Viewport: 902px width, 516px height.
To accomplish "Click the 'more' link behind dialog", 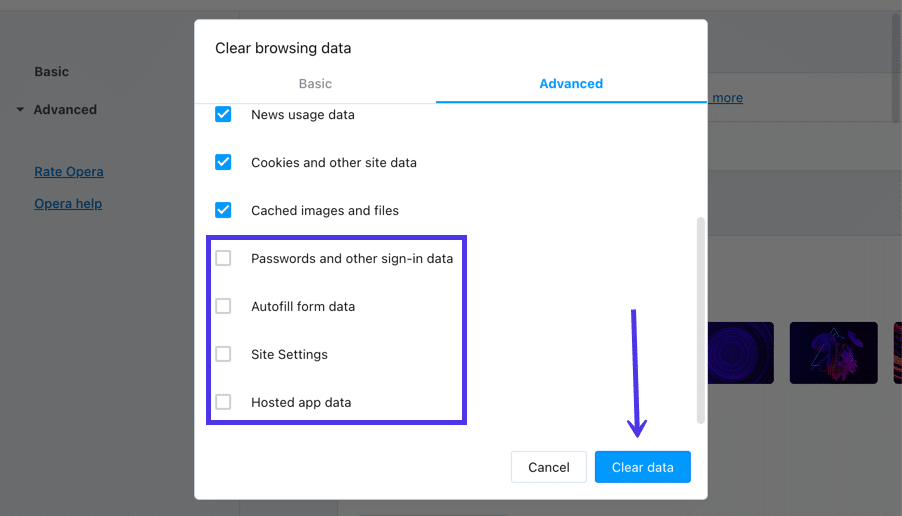I will coord(727,98).
